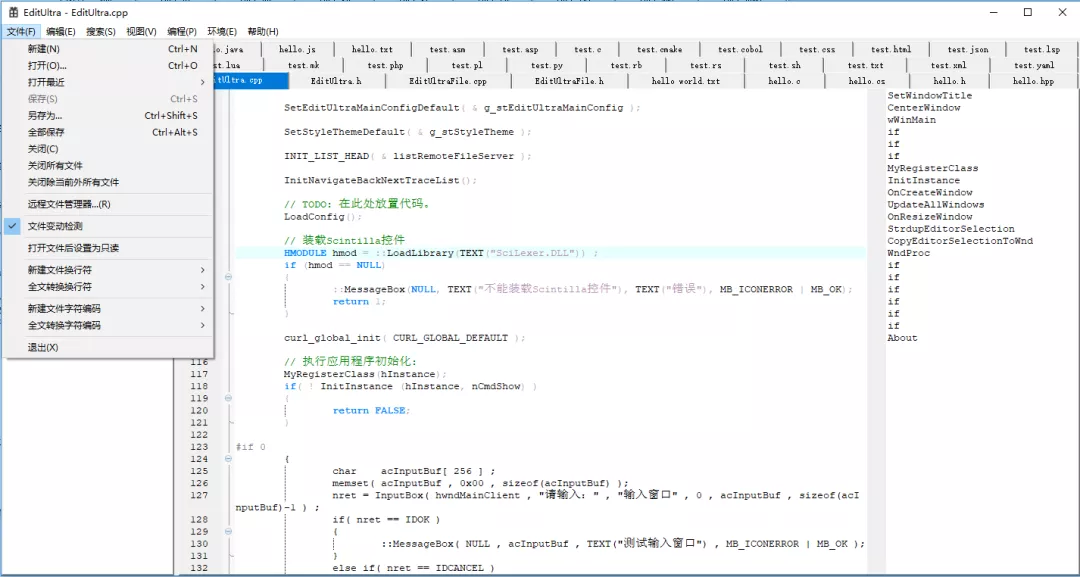Switch to the EditUltraFile.cpp tab
Screen dimensions: 1080x577
point(448,81)
